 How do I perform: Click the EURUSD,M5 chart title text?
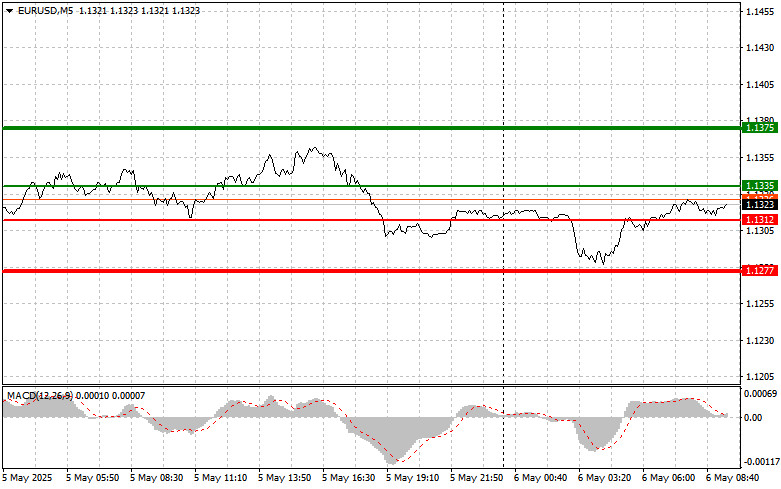pyautogui.click(x=45, y=10)
